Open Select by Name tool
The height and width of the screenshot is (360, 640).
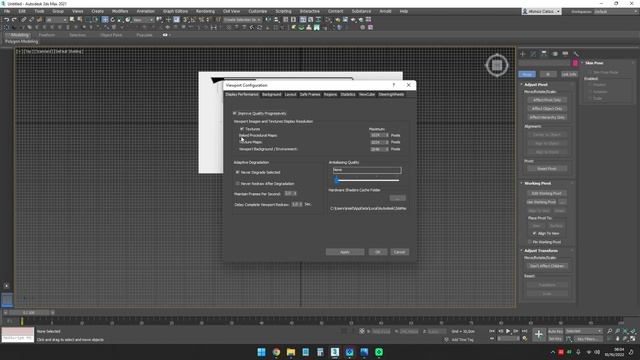coord(80,20)
